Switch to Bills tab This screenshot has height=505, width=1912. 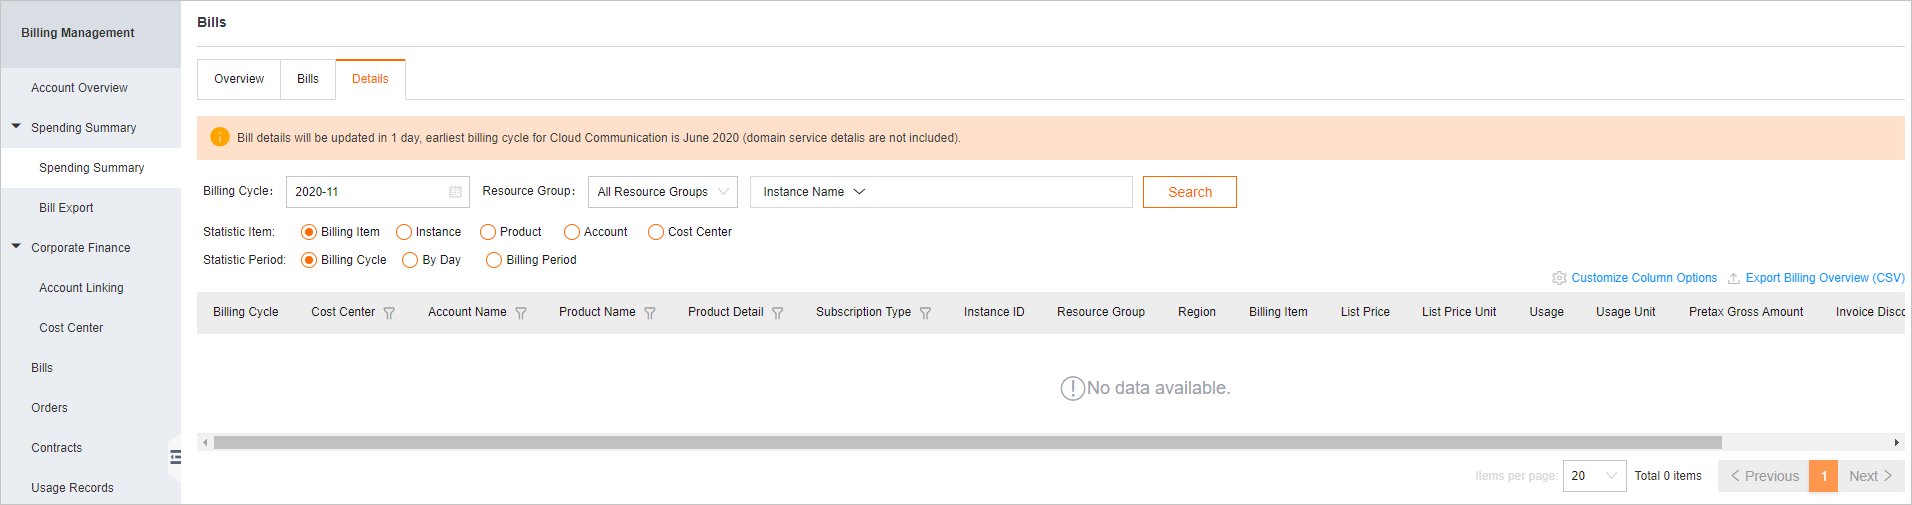coord(308,79)
